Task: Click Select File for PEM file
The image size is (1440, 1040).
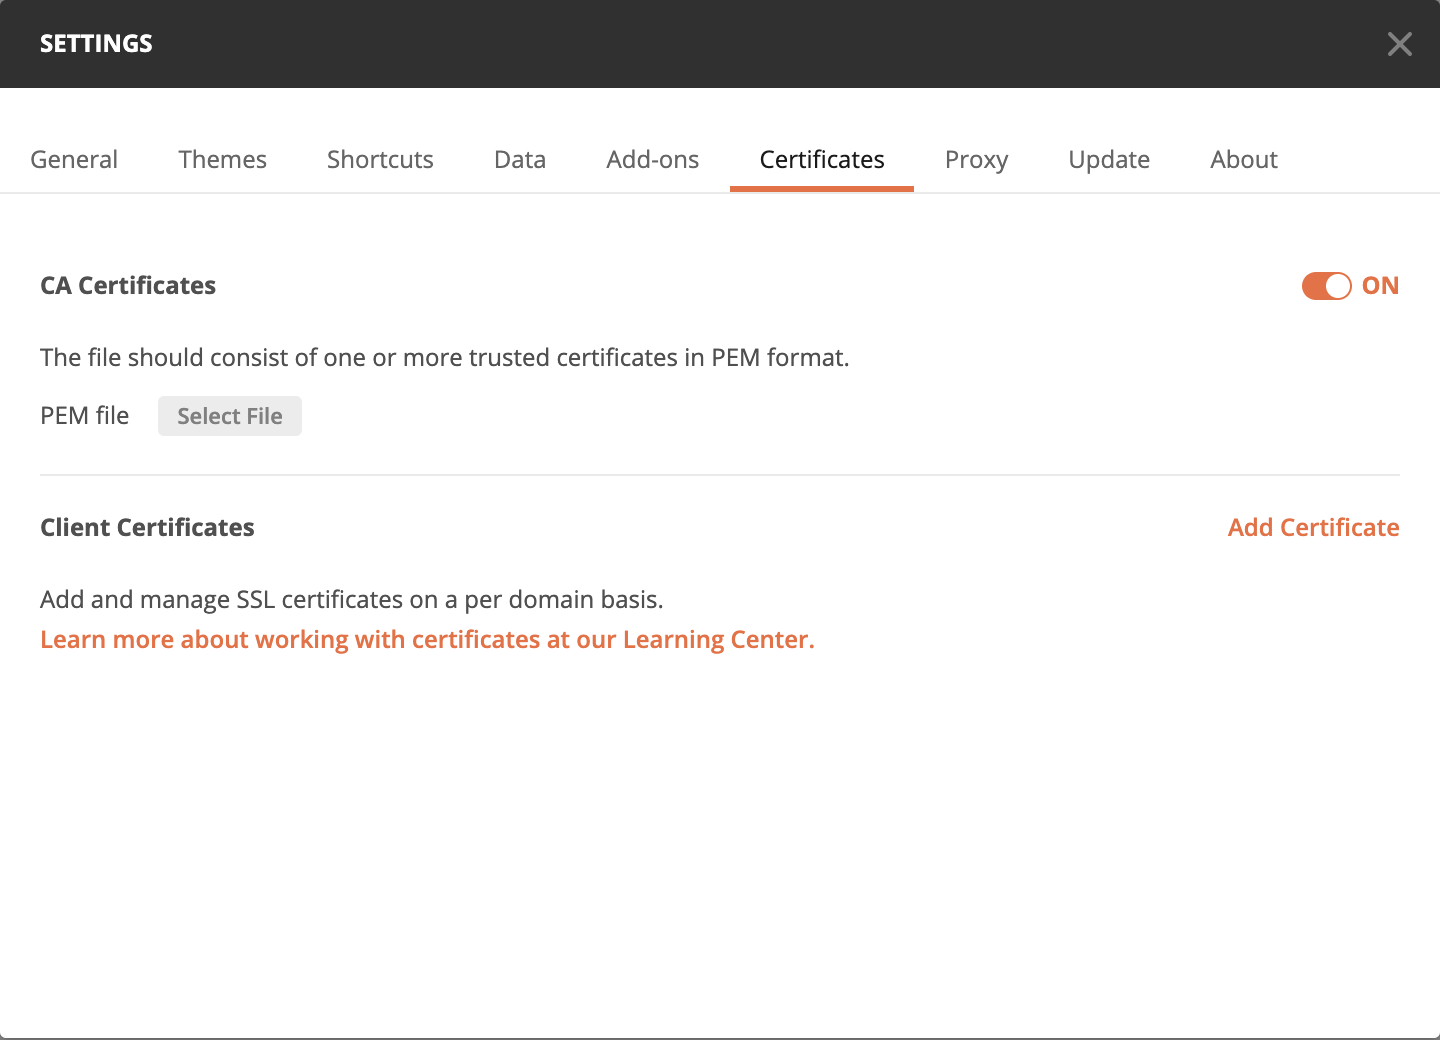Action: [x=230, y=416]
